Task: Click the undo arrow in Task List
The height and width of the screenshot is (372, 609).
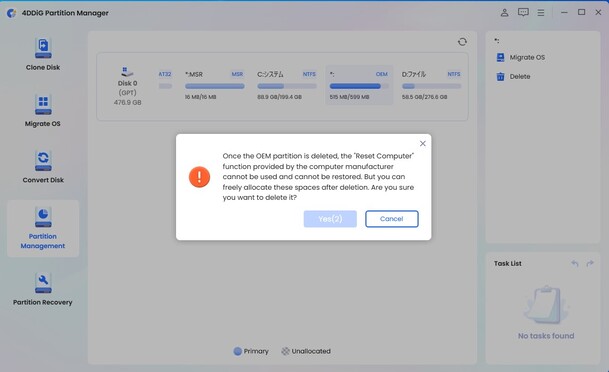Action: pos(575,264)
